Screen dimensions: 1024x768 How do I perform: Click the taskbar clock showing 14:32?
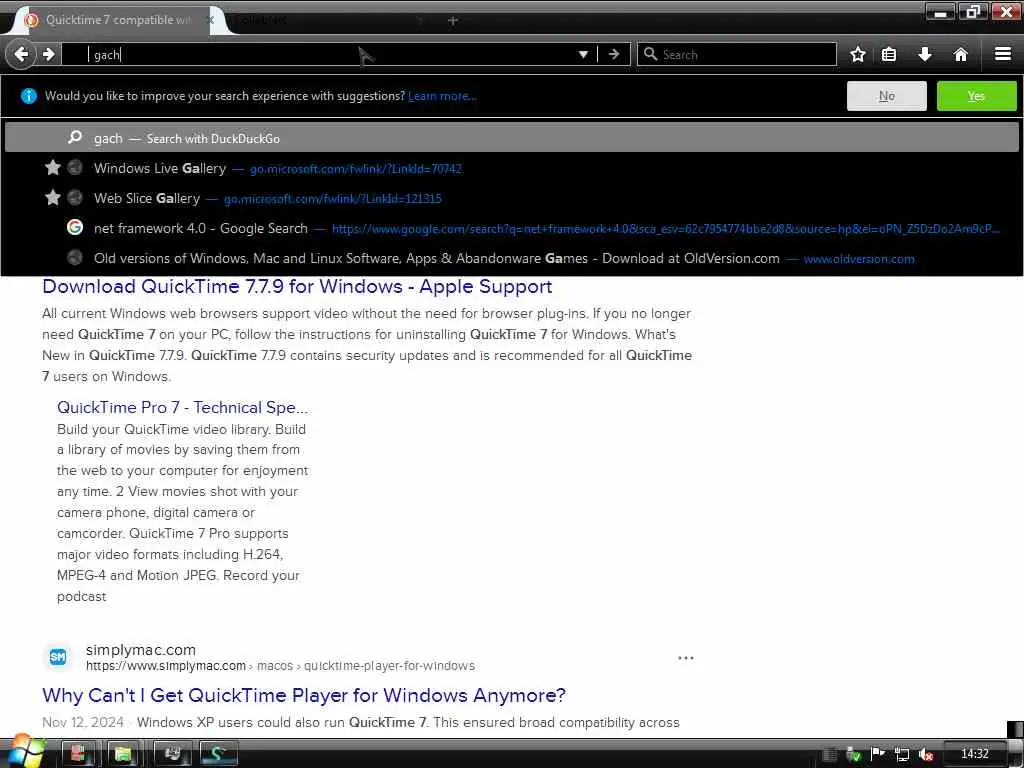974,754
